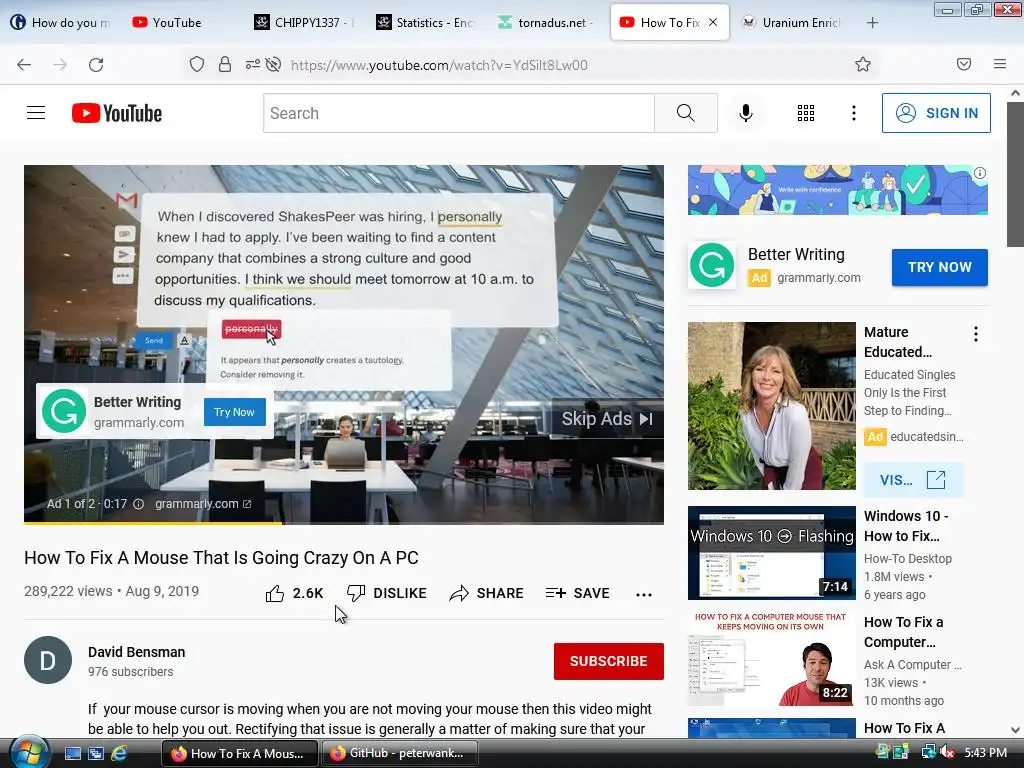Screen dimensions: 1024x768
Task: Open grammarly.com link in video ad
Action: pos(203,504)
